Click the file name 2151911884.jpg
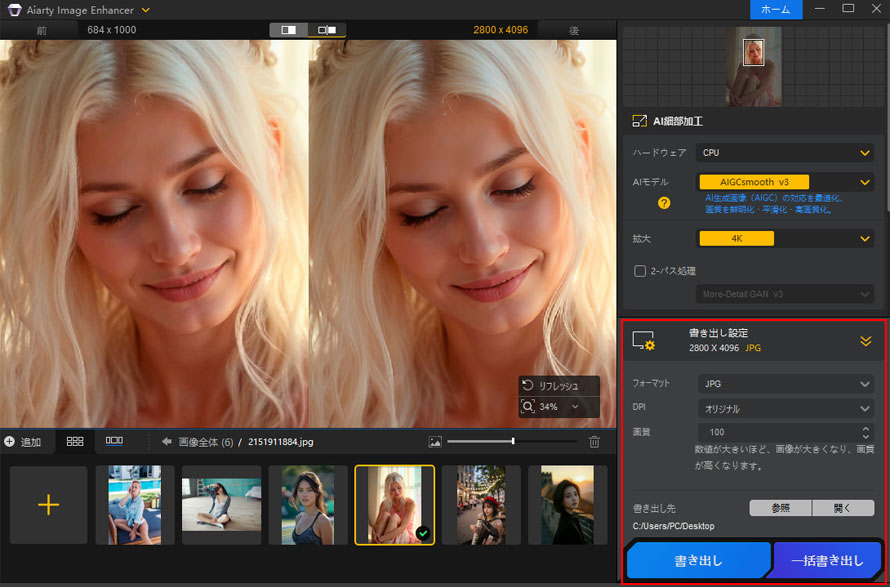This screenshot has height=587, width=890. [x=280, y=442]
